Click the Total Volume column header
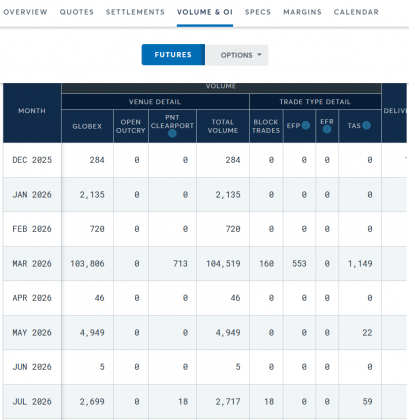 223,126
